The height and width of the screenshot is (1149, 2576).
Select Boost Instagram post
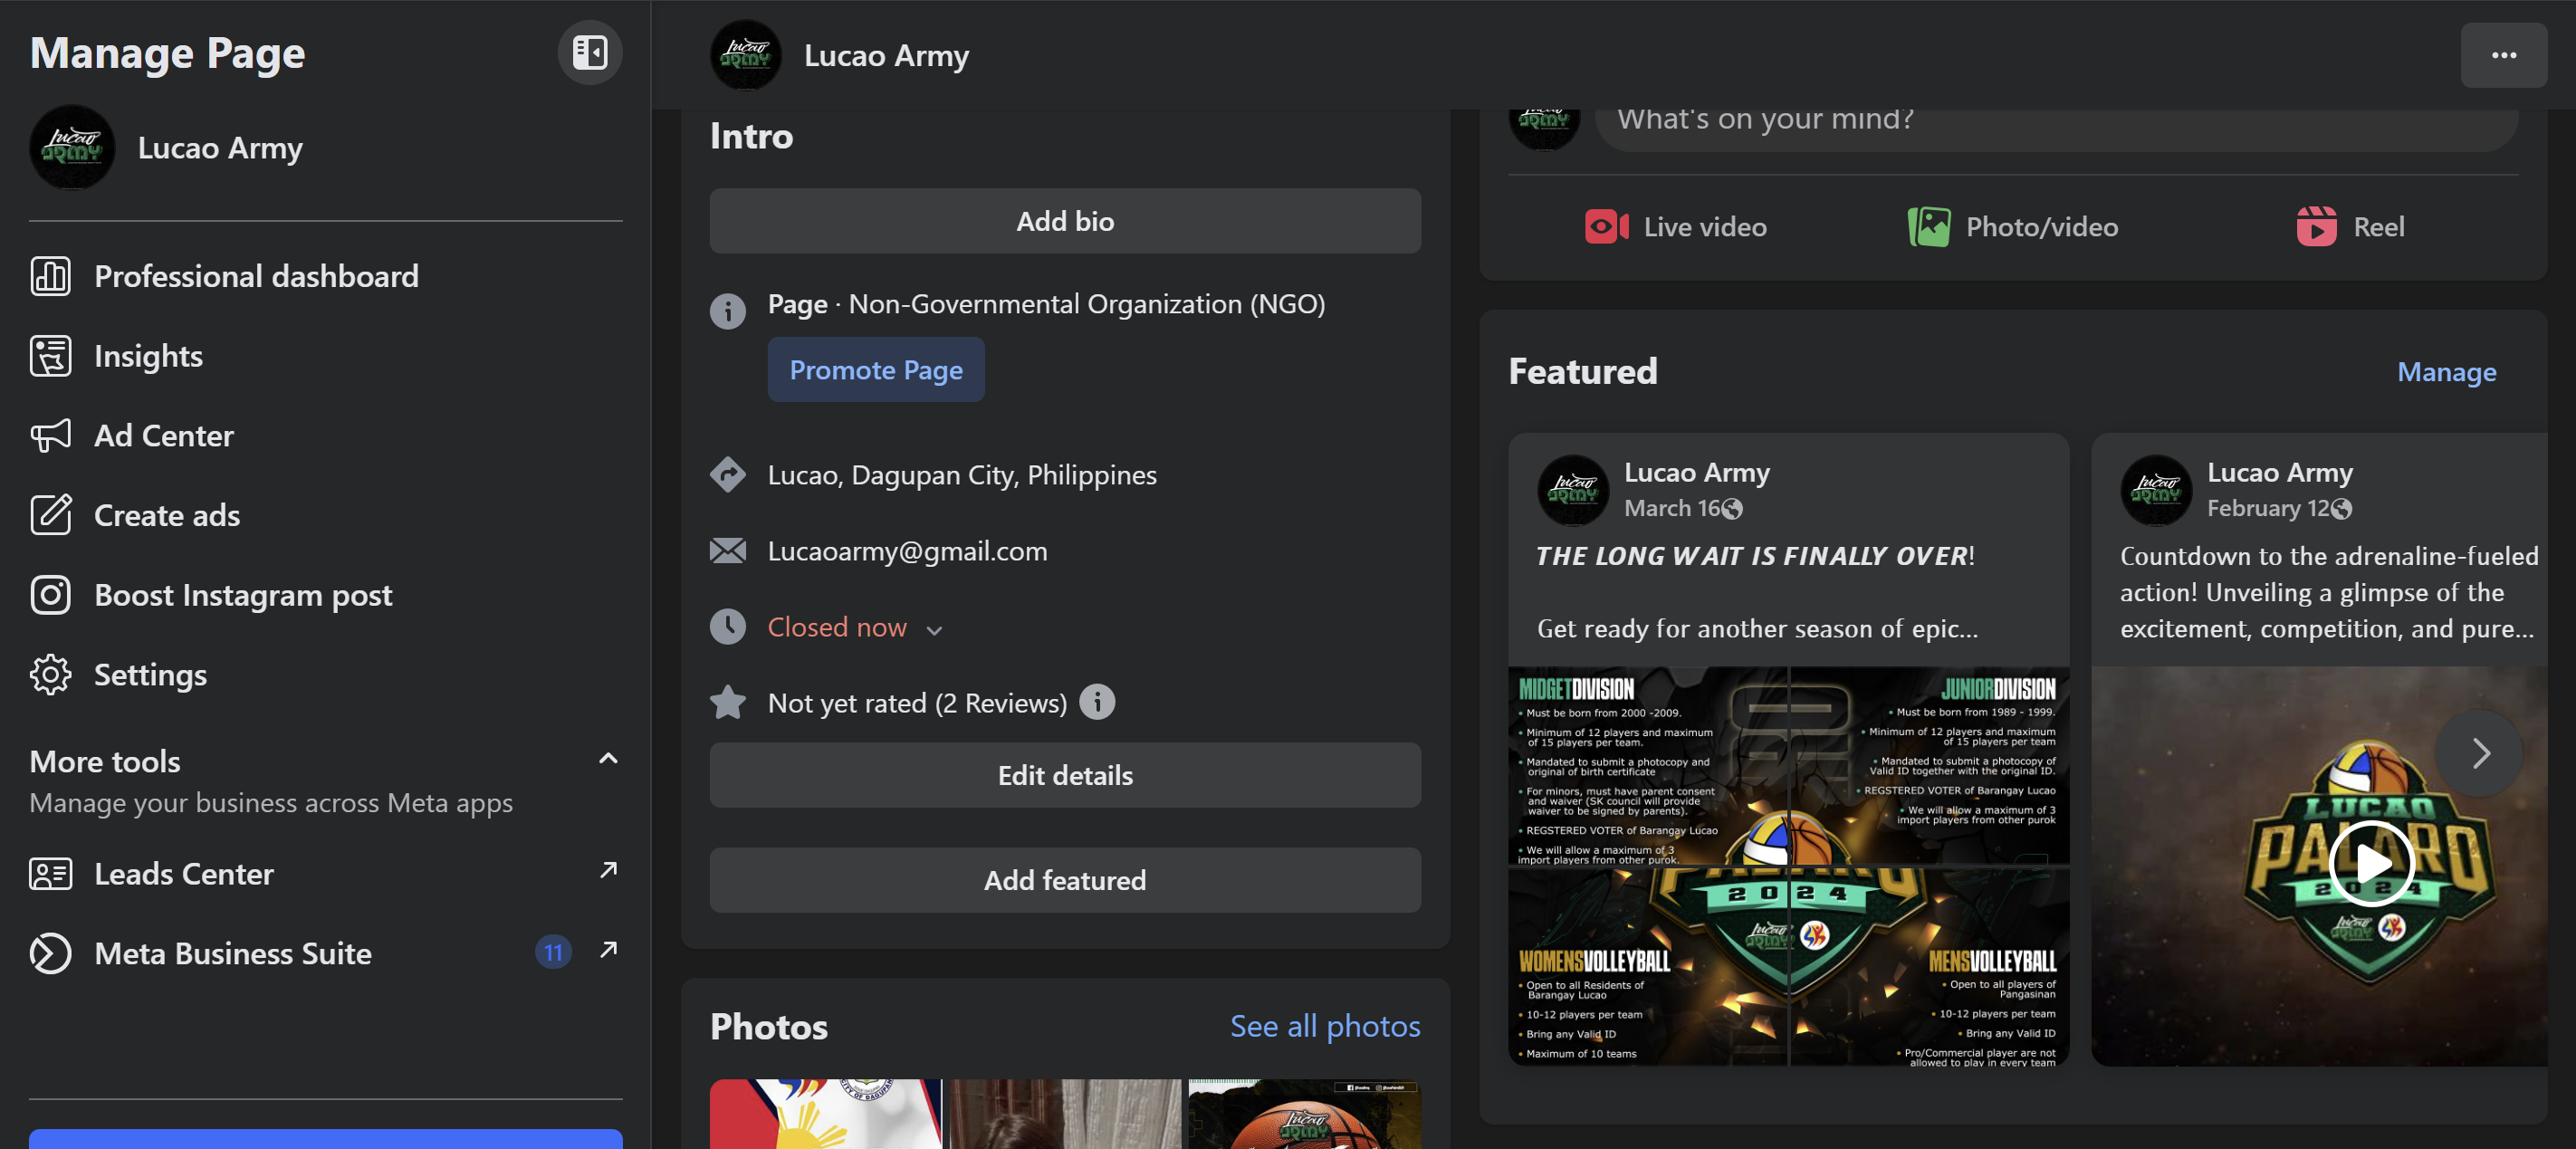[242, 595]
